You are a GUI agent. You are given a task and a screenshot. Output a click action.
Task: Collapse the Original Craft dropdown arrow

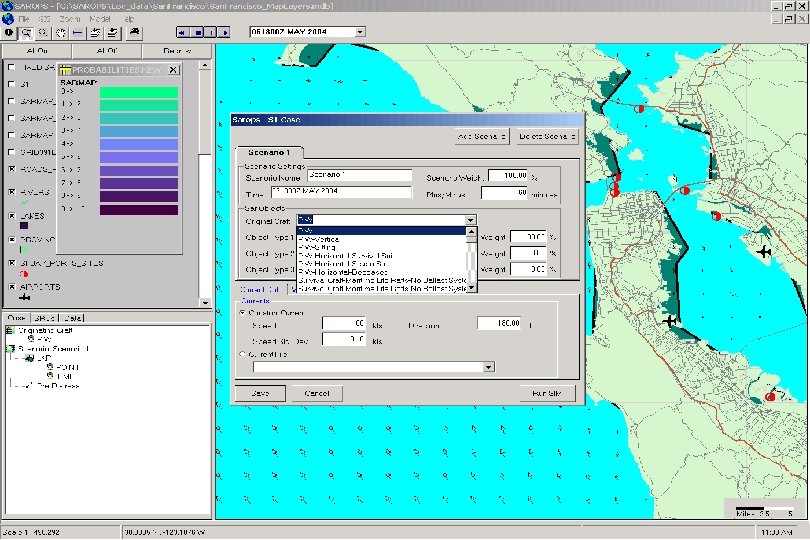469,219
